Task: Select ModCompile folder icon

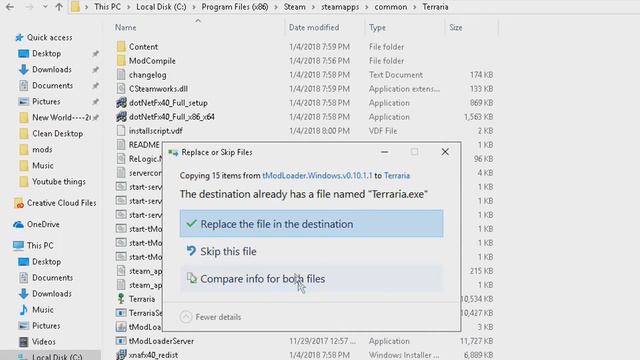Action: coord(121,60)
